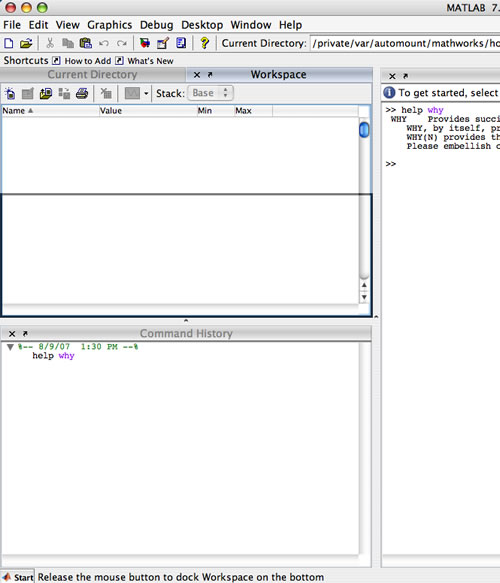Click the New variable icon in Workspace
Viewport: 500px width, 583px height.
point(10,93)
